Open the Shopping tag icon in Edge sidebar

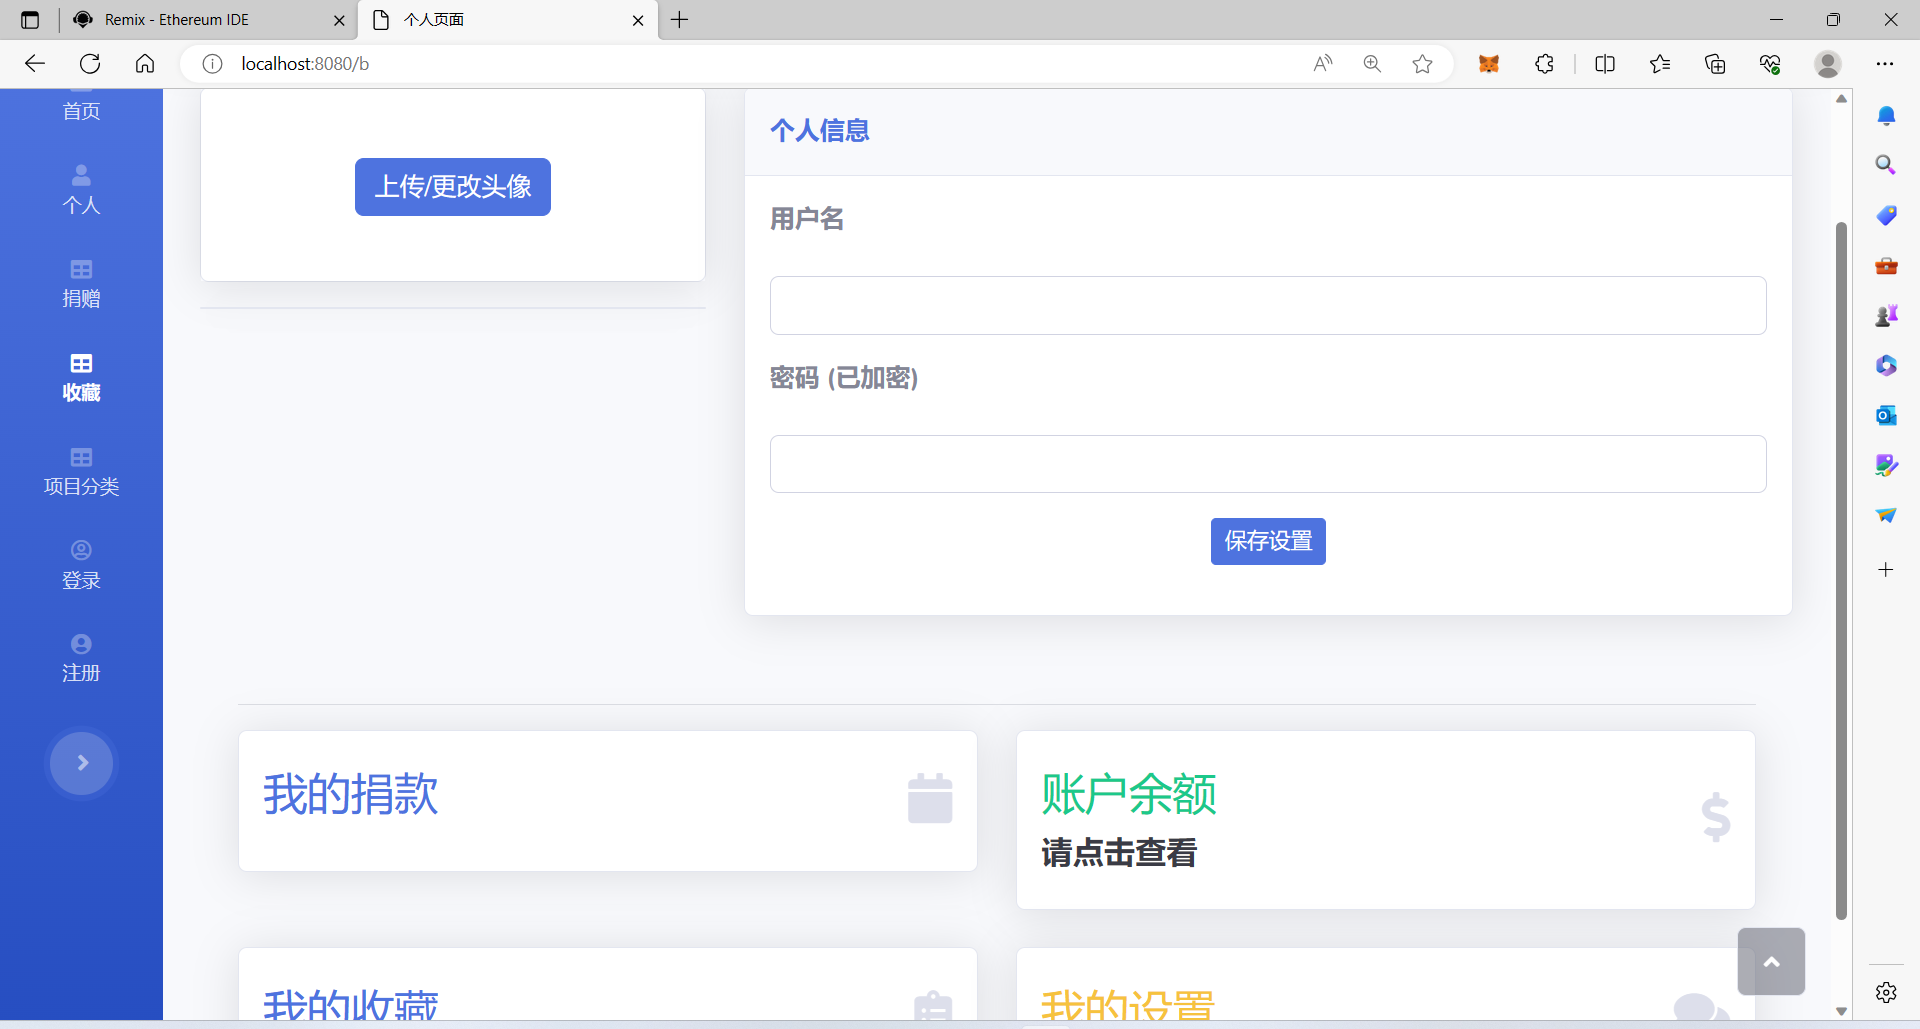1886,215
